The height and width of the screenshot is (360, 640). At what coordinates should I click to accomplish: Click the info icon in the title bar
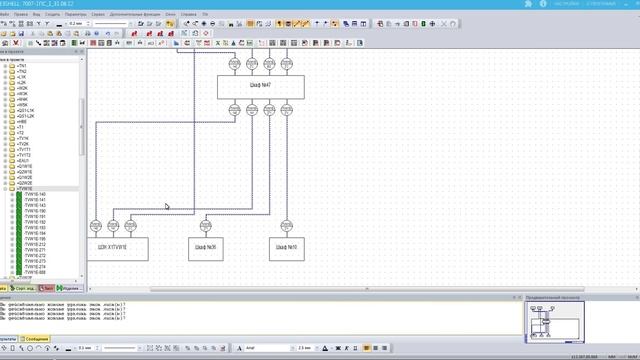point(543,4)
